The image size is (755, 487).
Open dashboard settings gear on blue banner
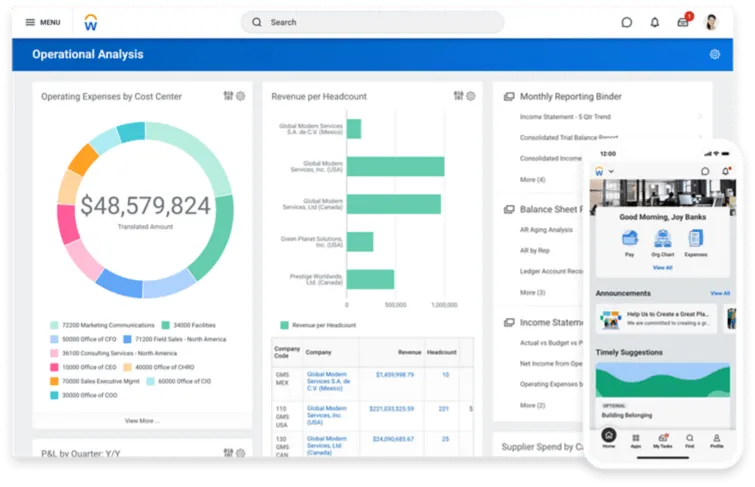click(715, 54)
